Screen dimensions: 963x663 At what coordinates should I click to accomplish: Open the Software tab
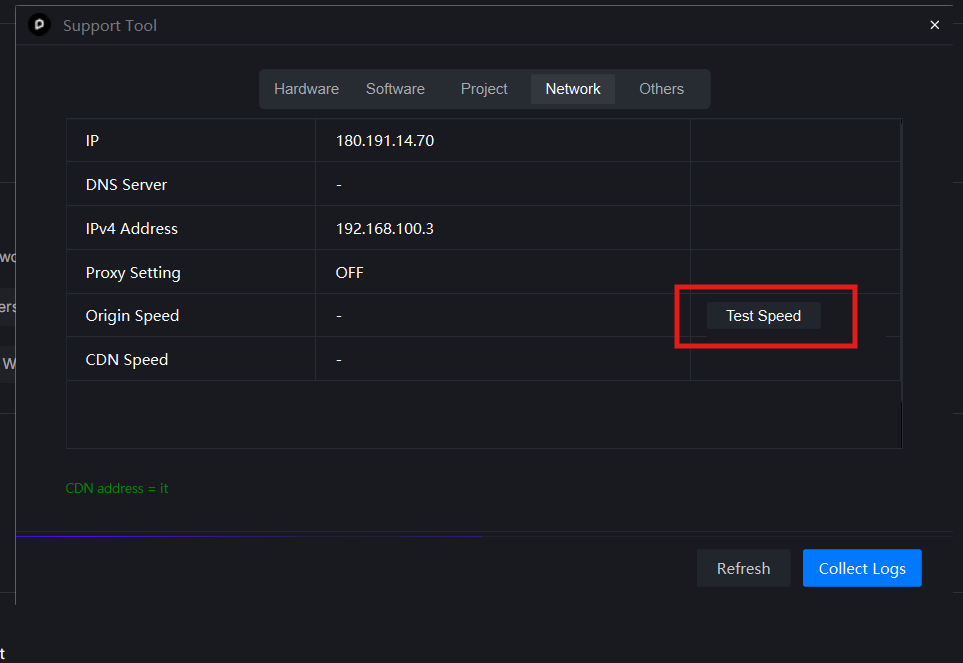[x=395, y=89]
